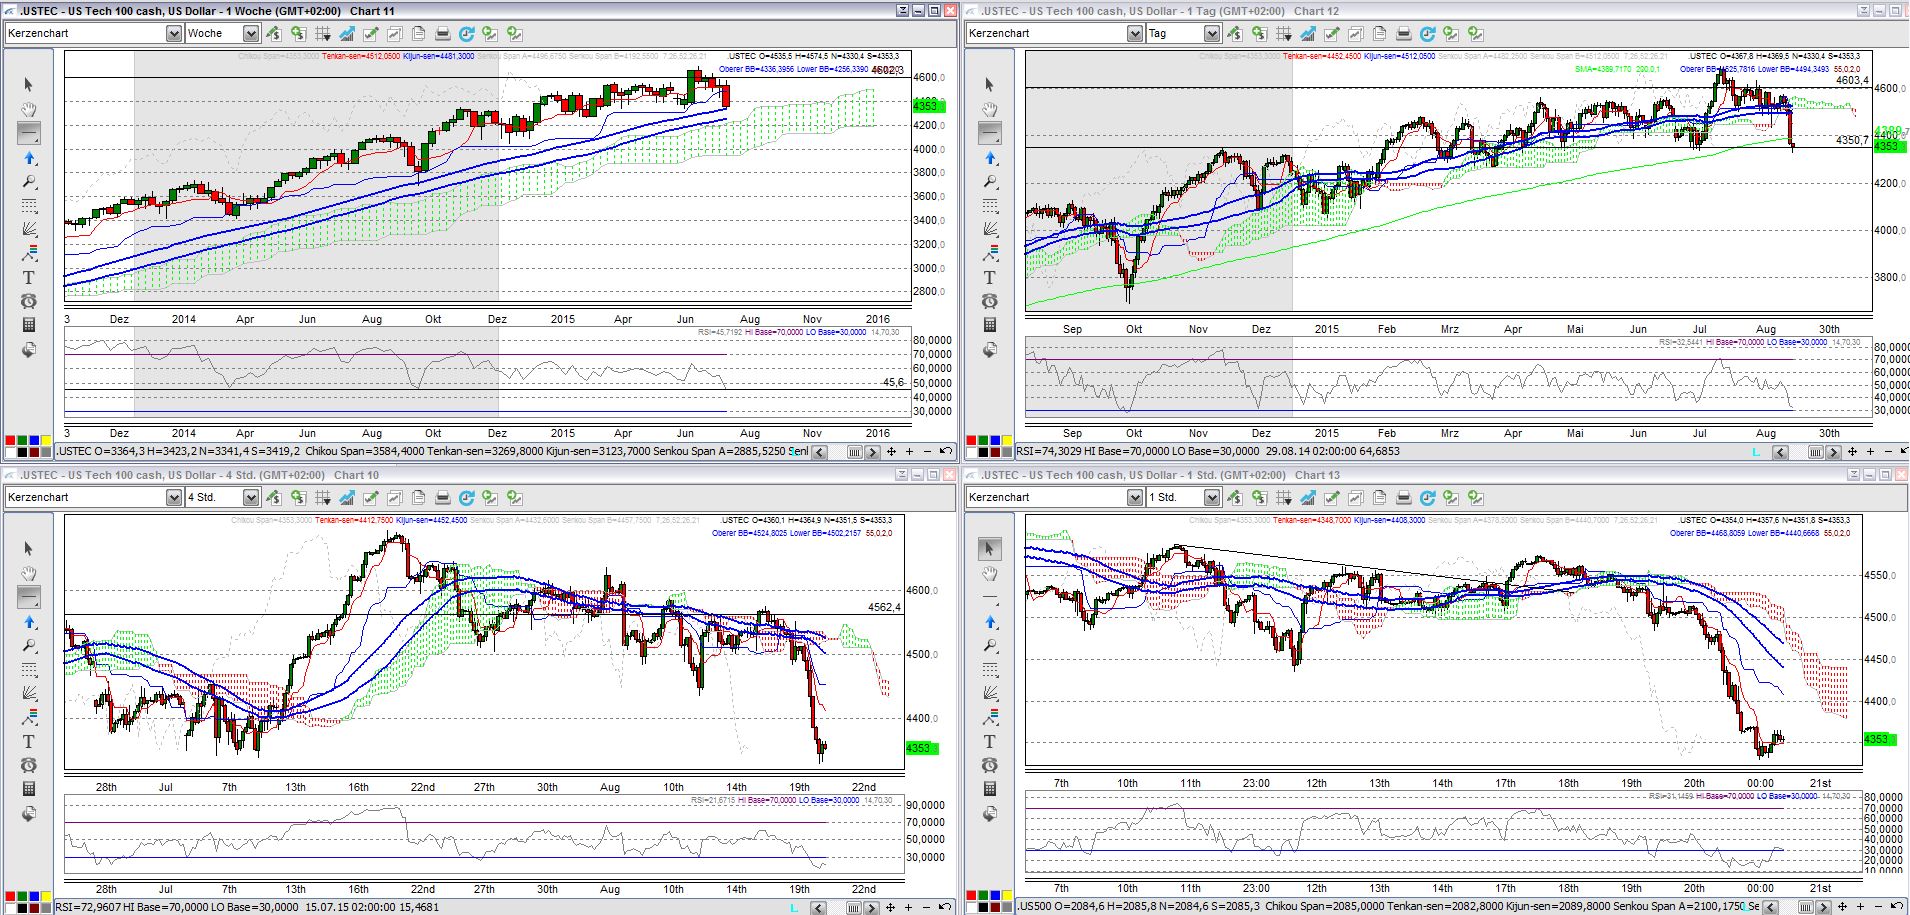Open the Kerzenchart chart type dropdown in Chart 11

coord(174,33)
